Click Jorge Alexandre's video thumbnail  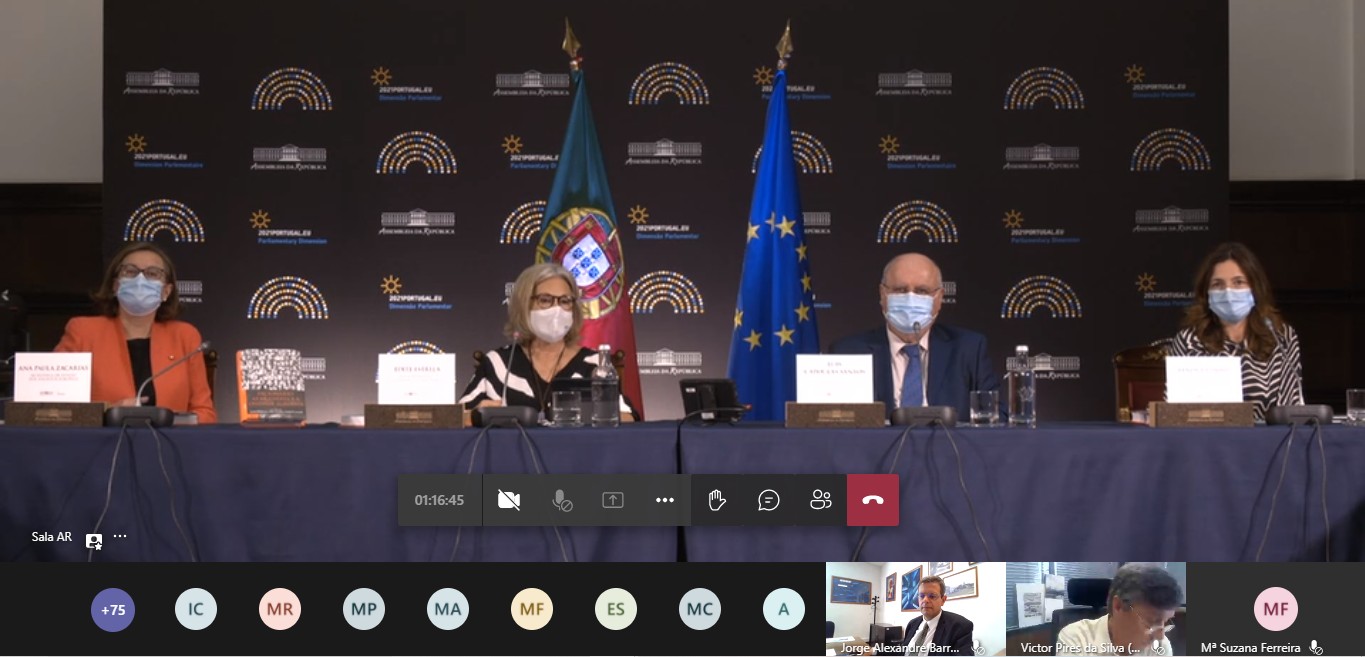tap(915, 607)
